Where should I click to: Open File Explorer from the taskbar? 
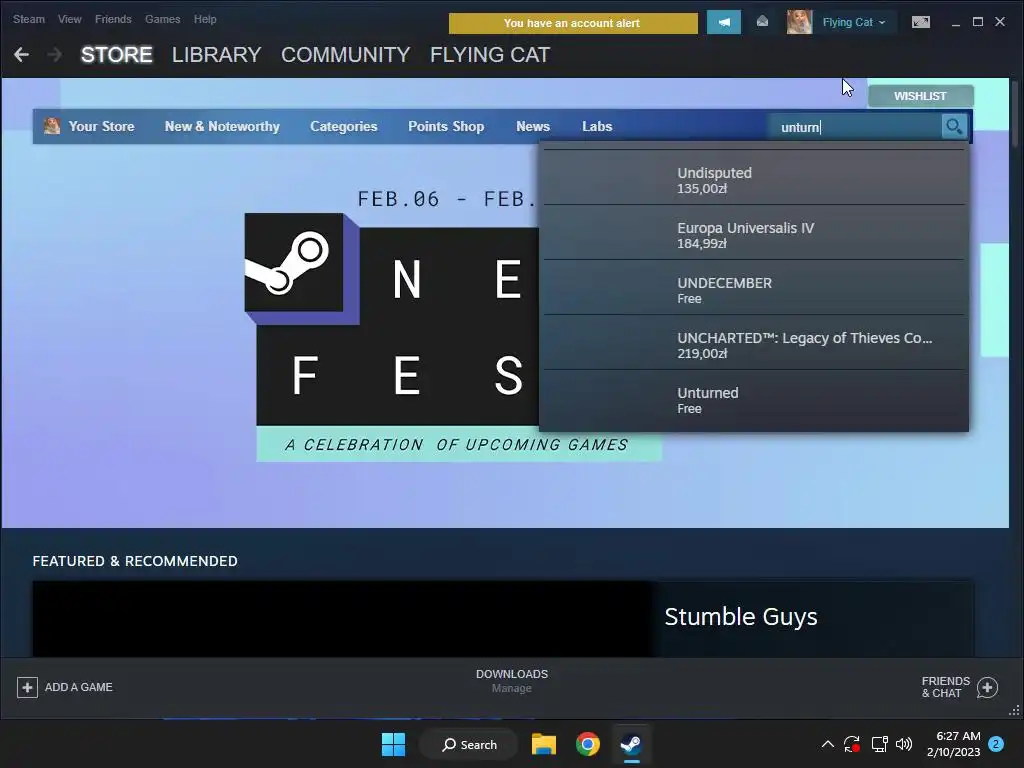pyautogui.click(x=543, y=744)
